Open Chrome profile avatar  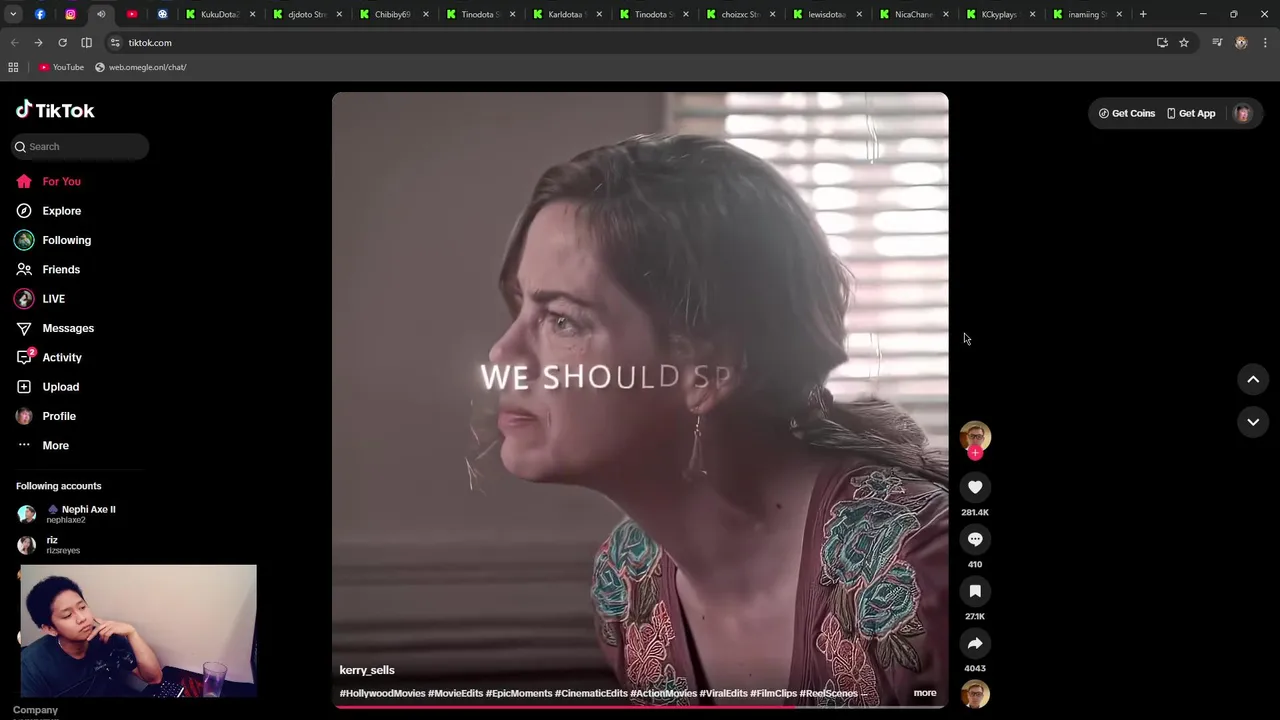click(x=1241, y=43)
